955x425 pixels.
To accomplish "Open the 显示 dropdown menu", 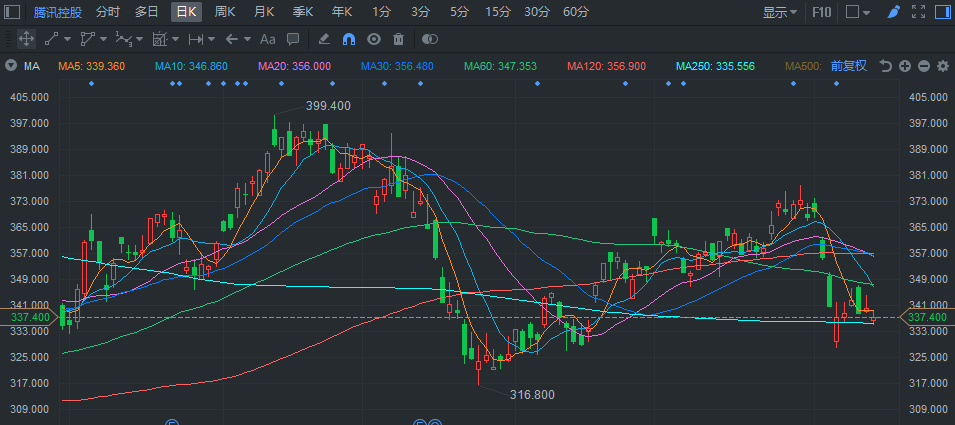I will 780,12.
